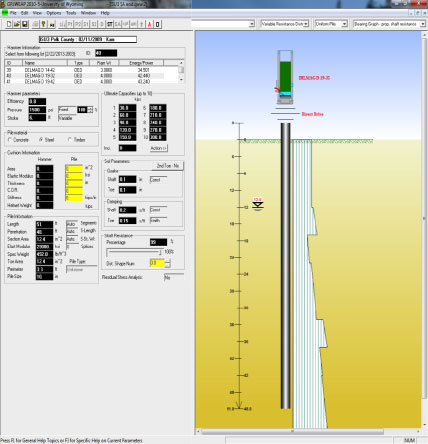Click the S1 toolbar button
The height and width of the screenshot is (444, 428).
click(x=86, y=24)
